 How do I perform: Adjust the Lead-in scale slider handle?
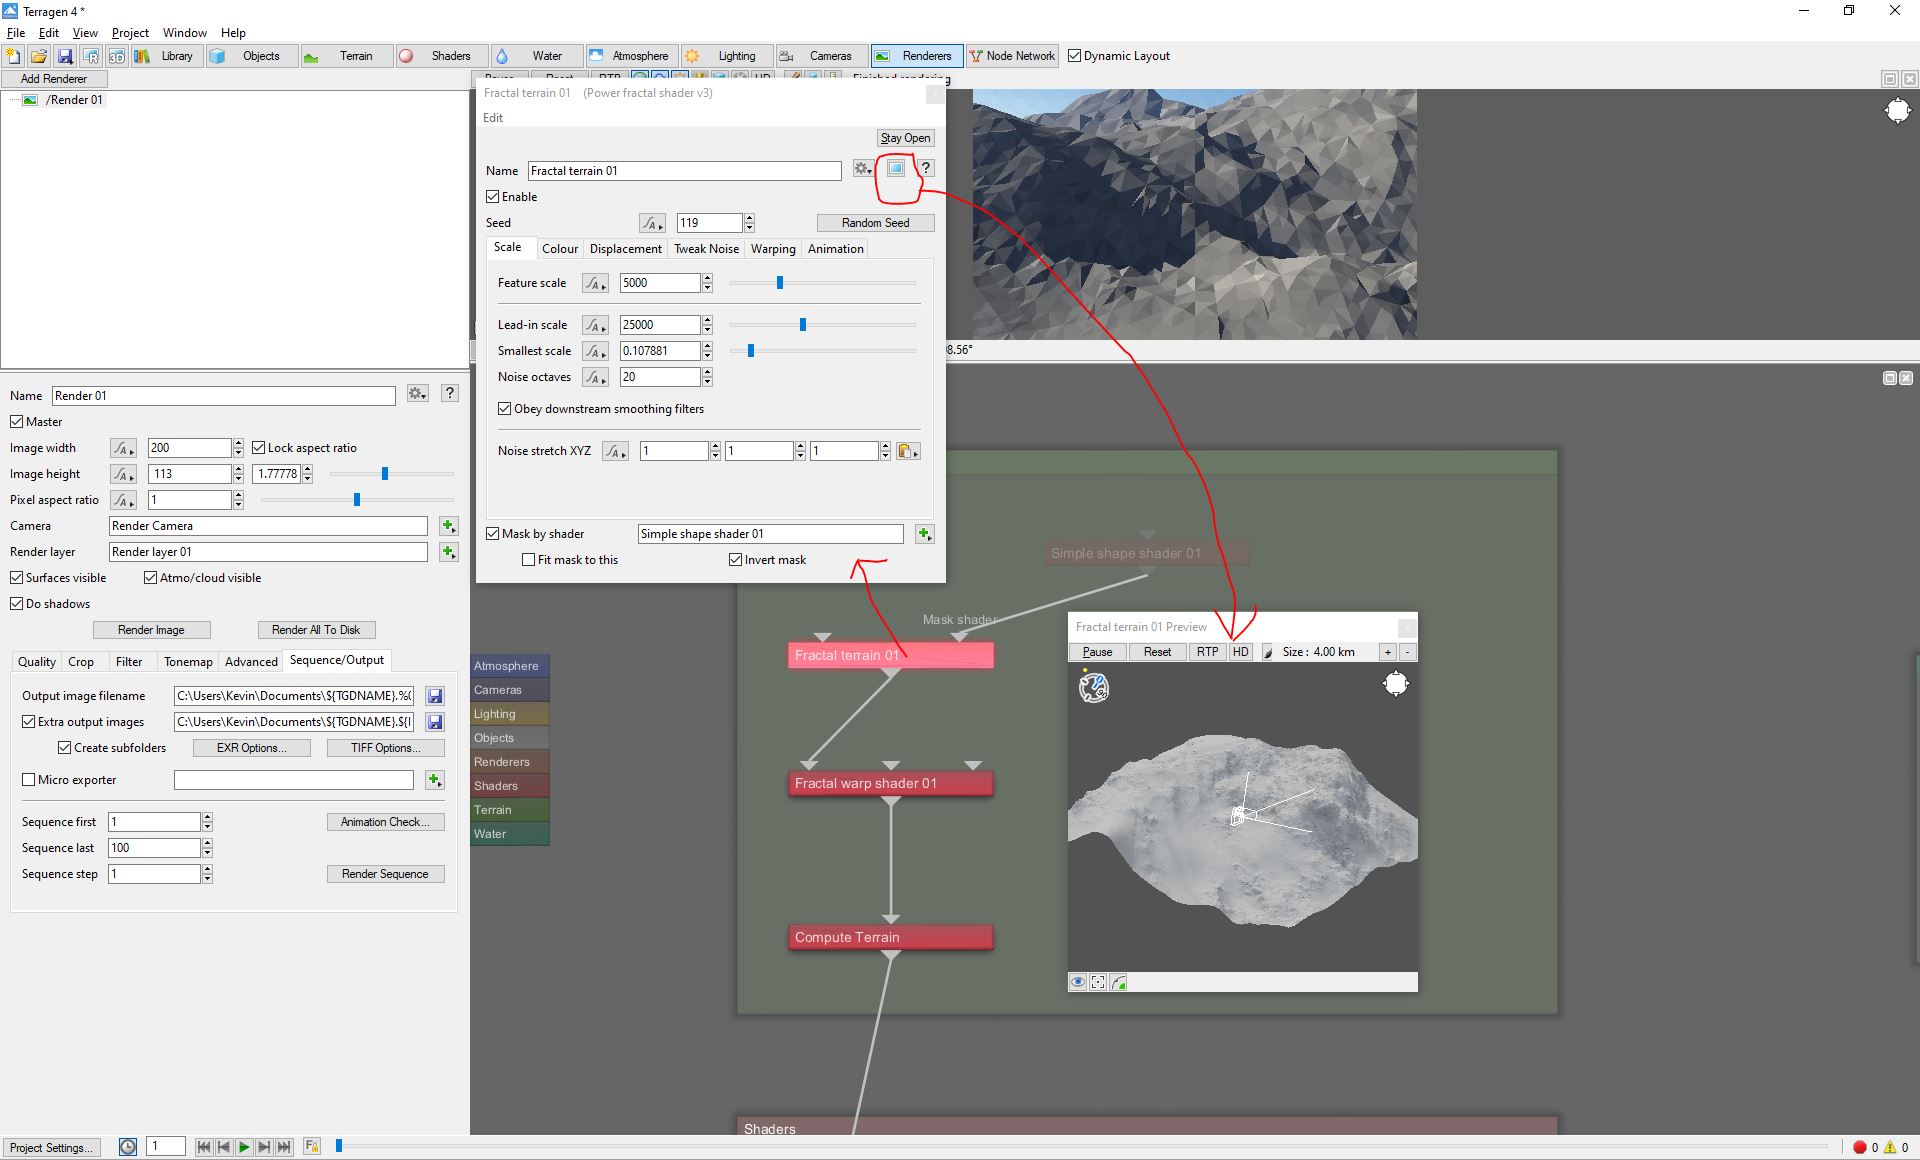point(803,325)
